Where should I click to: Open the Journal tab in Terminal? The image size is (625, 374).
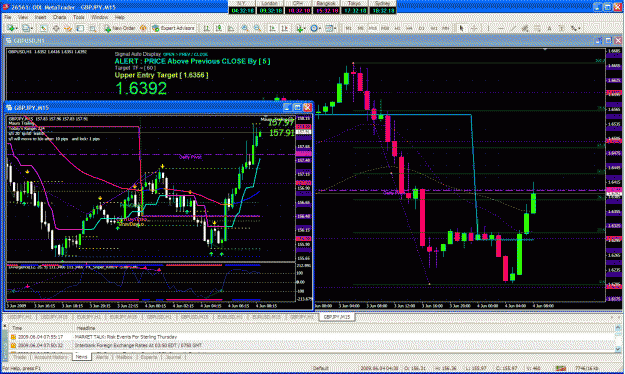[173, 357]
